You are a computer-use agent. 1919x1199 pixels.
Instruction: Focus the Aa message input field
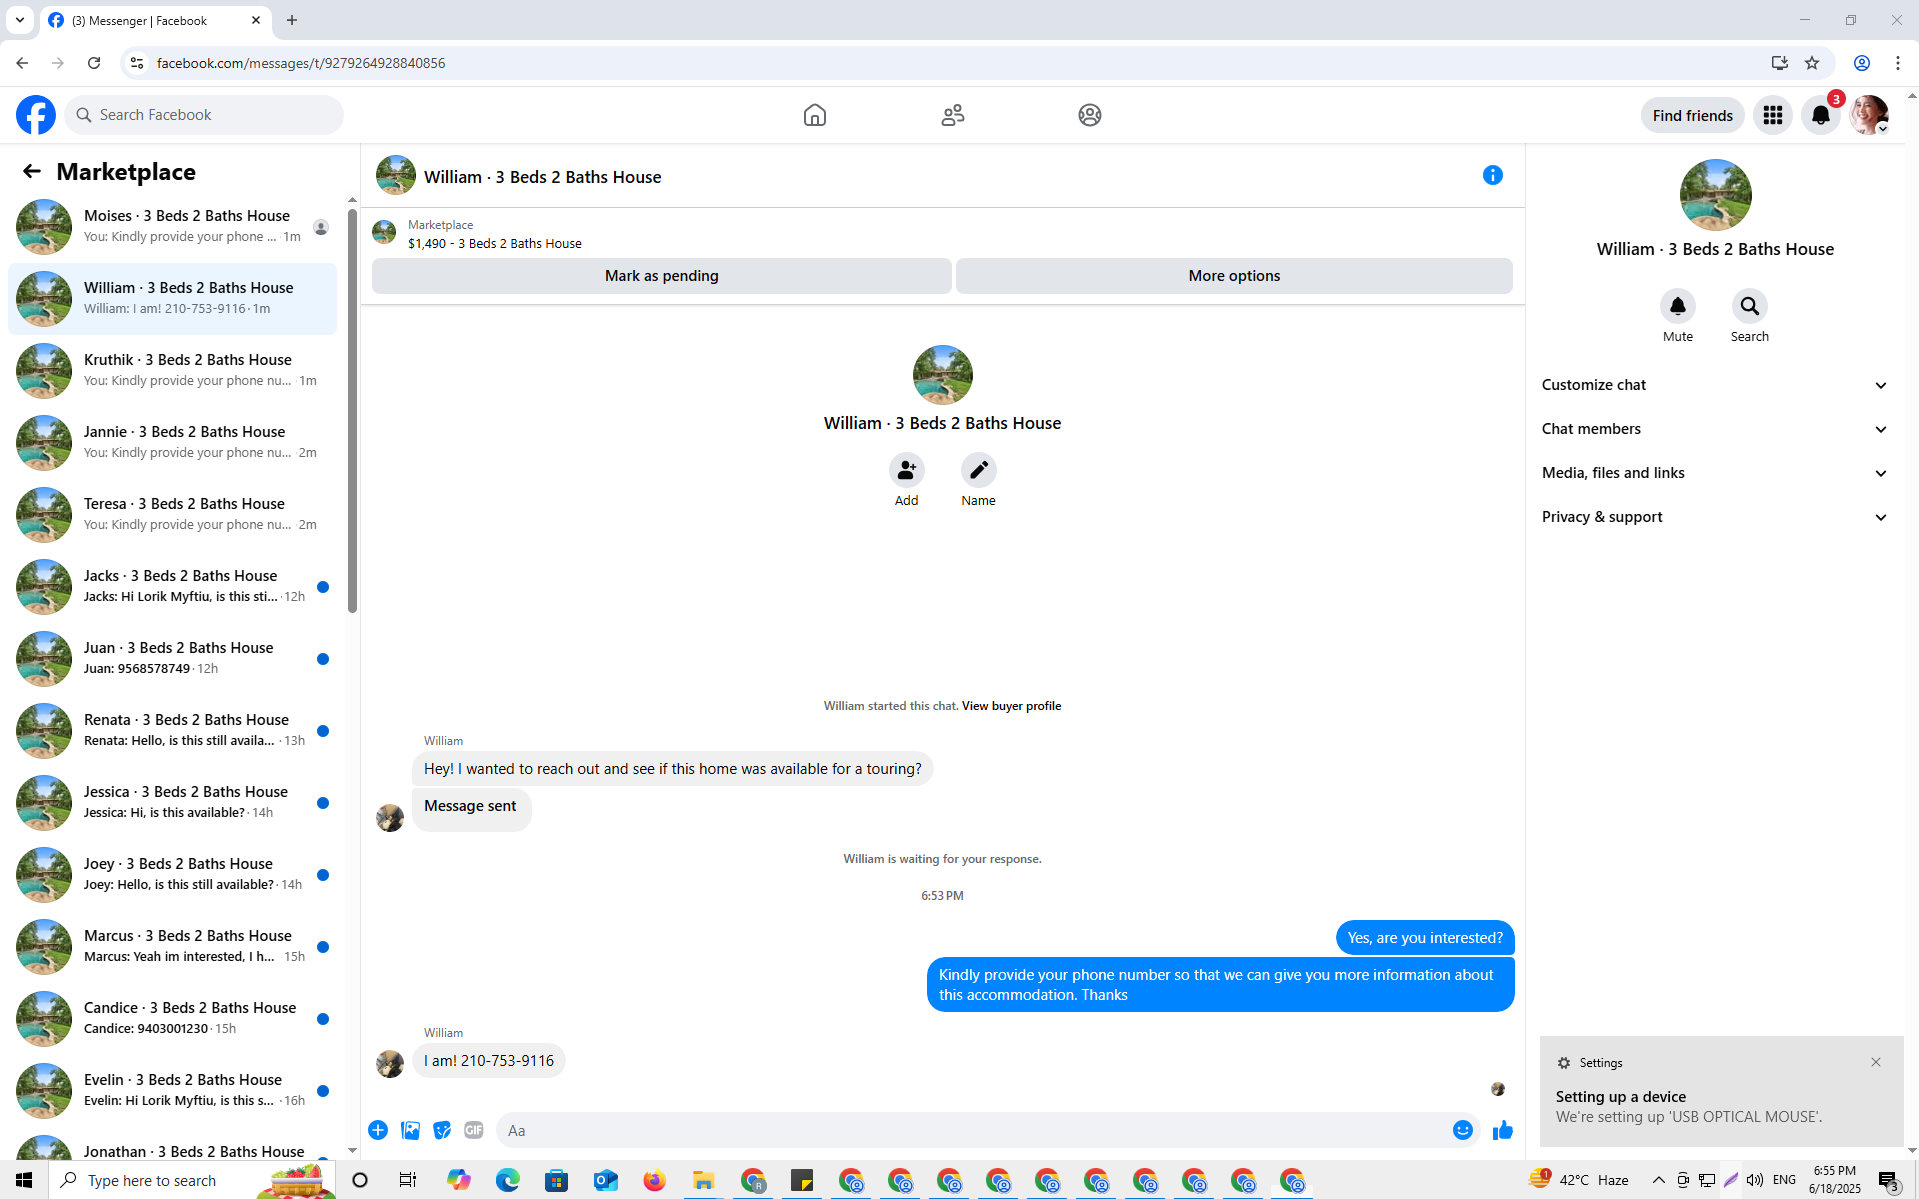(x=974, y=1130)
